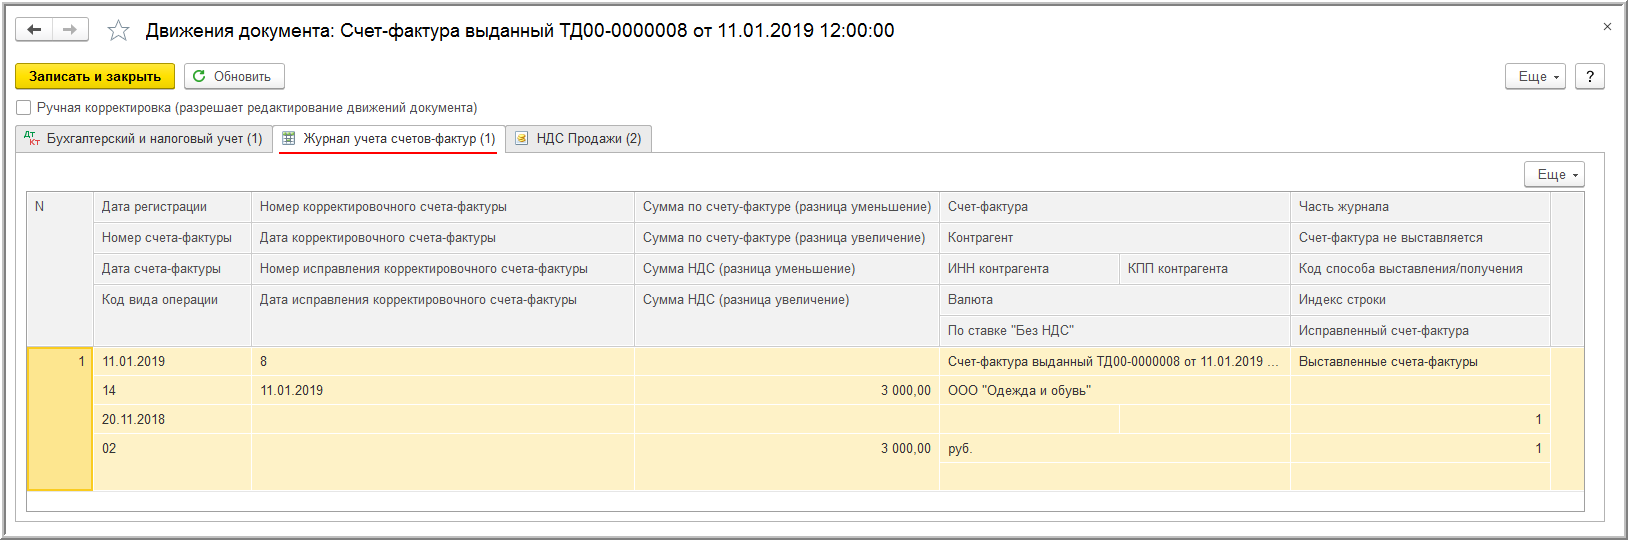Click the Дт/Кт icon on accounting tab
This screenshot has width=1628, height=540.
tap(32, 138)
